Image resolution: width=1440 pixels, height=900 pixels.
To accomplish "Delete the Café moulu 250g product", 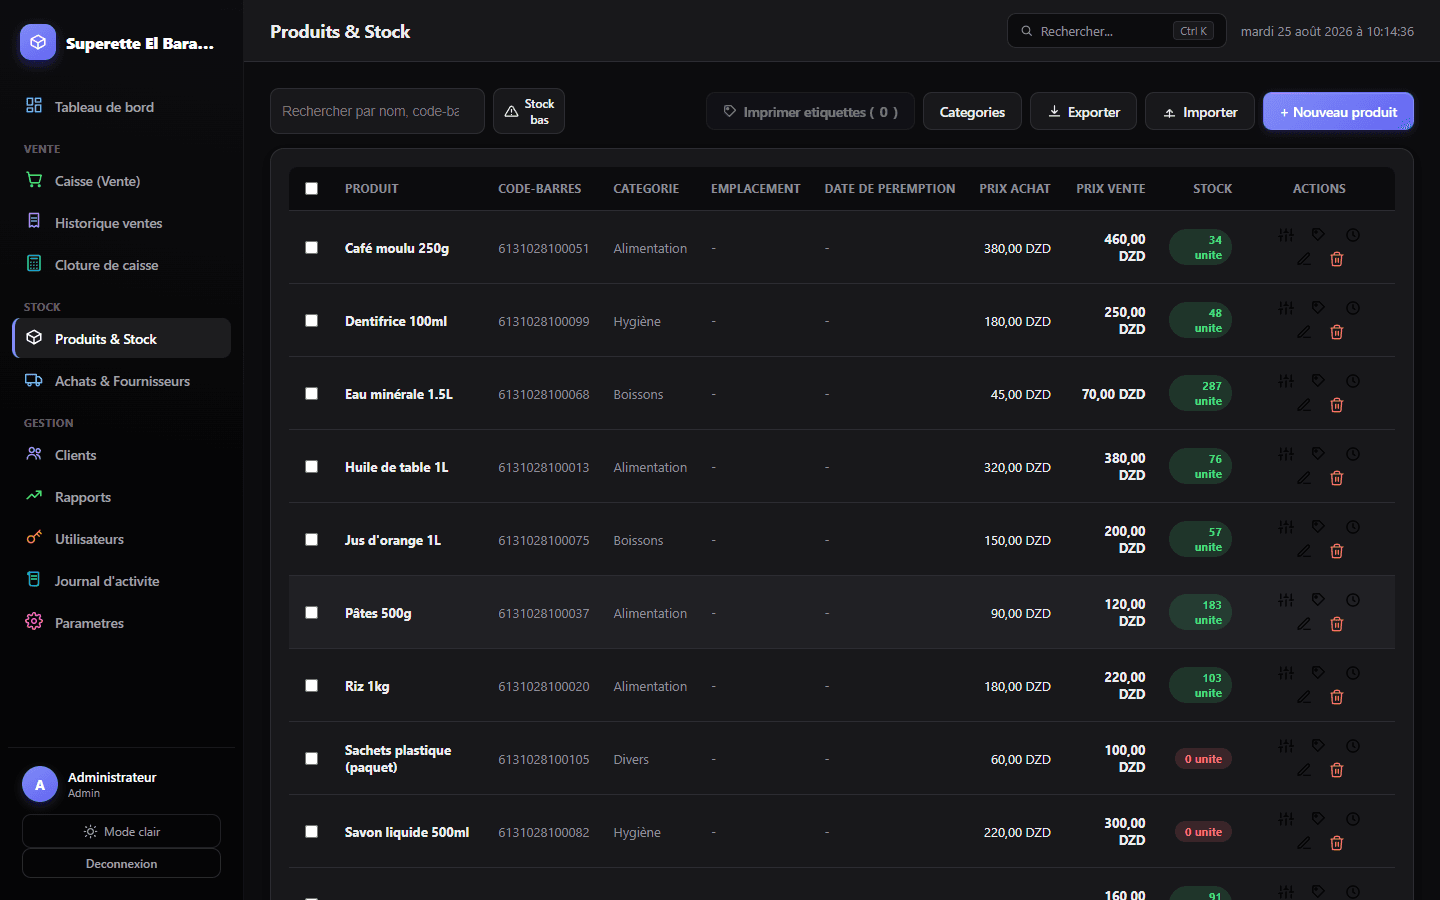I will click(1336, 259).
